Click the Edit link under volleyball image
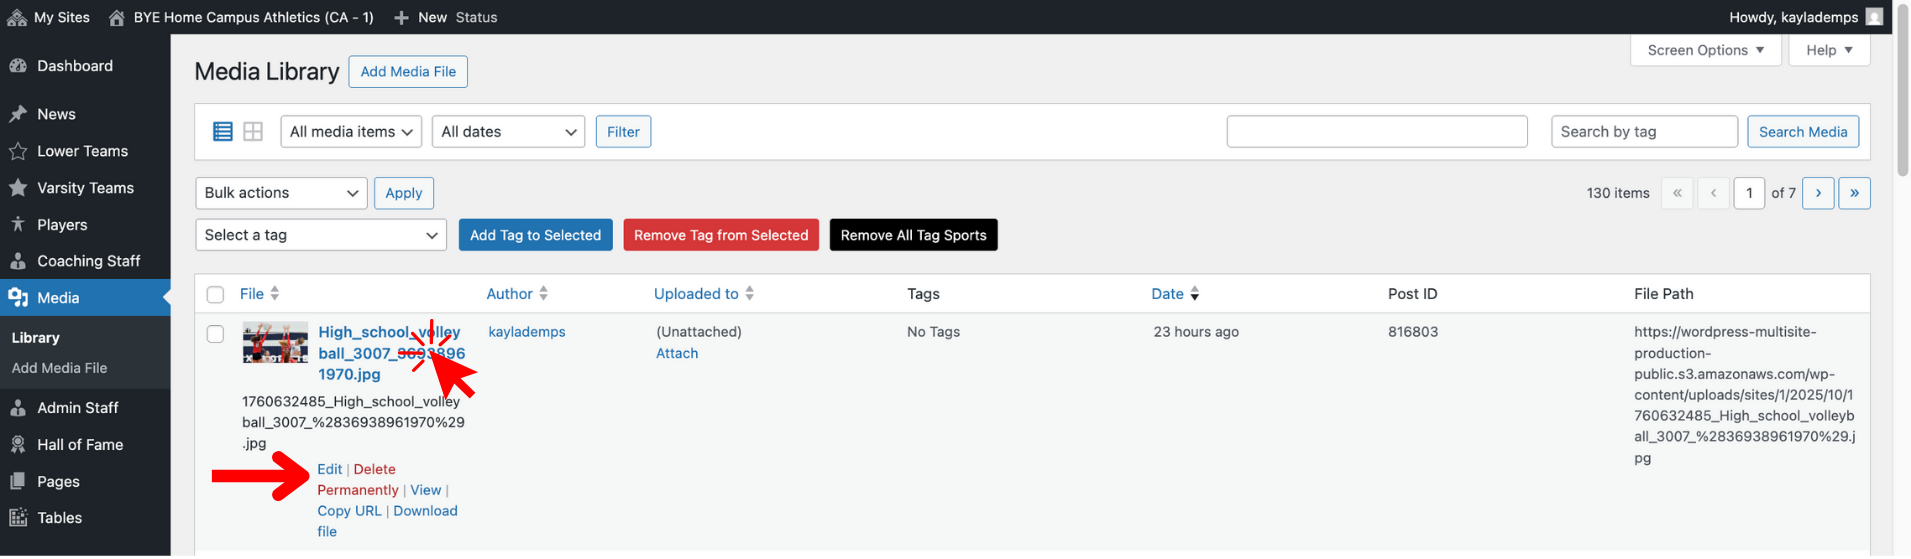Image resolution: width=1911 pixels, height=559 pixels. pos(329,469)
